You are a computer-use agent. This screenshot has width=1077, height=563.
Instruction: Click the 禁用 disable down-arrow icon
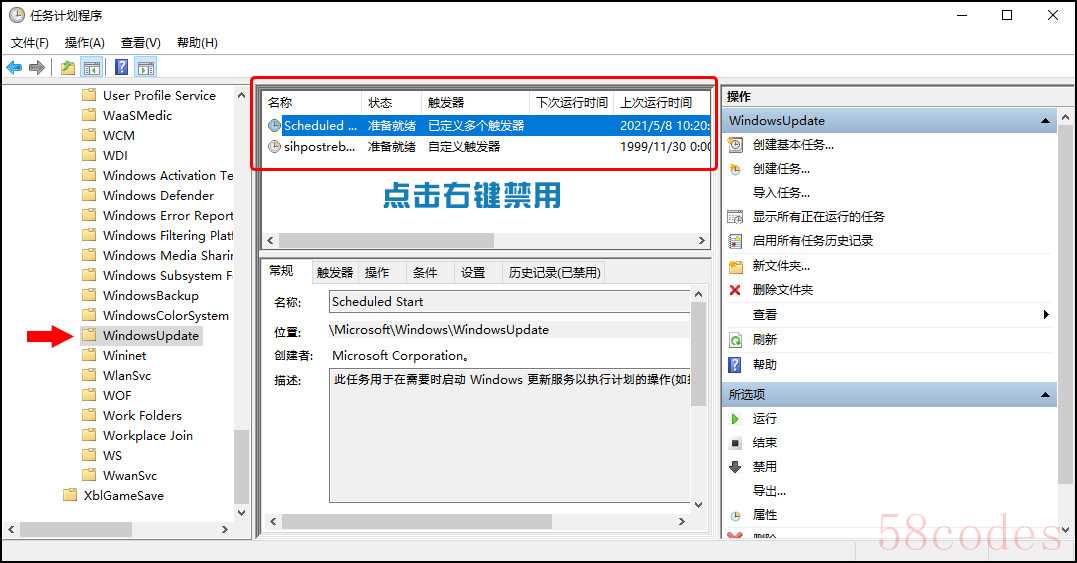coord(736,467)
